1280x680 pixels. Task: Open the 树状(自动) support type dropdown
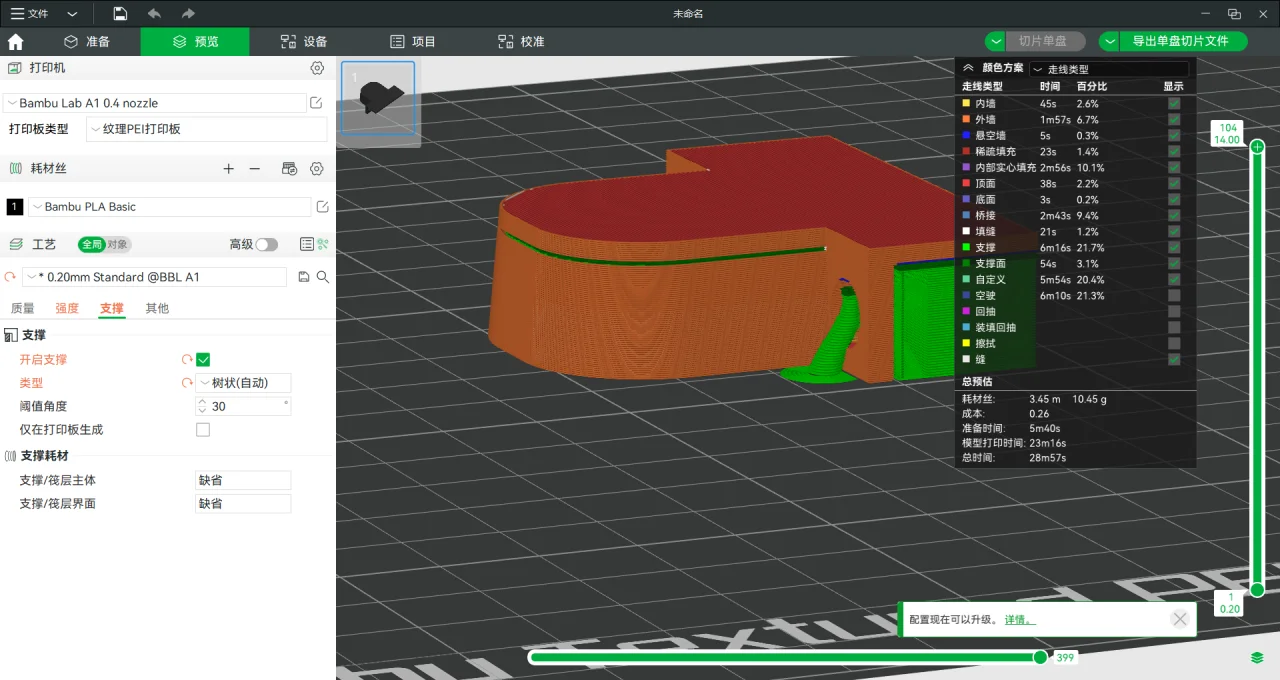pos(244,383)
